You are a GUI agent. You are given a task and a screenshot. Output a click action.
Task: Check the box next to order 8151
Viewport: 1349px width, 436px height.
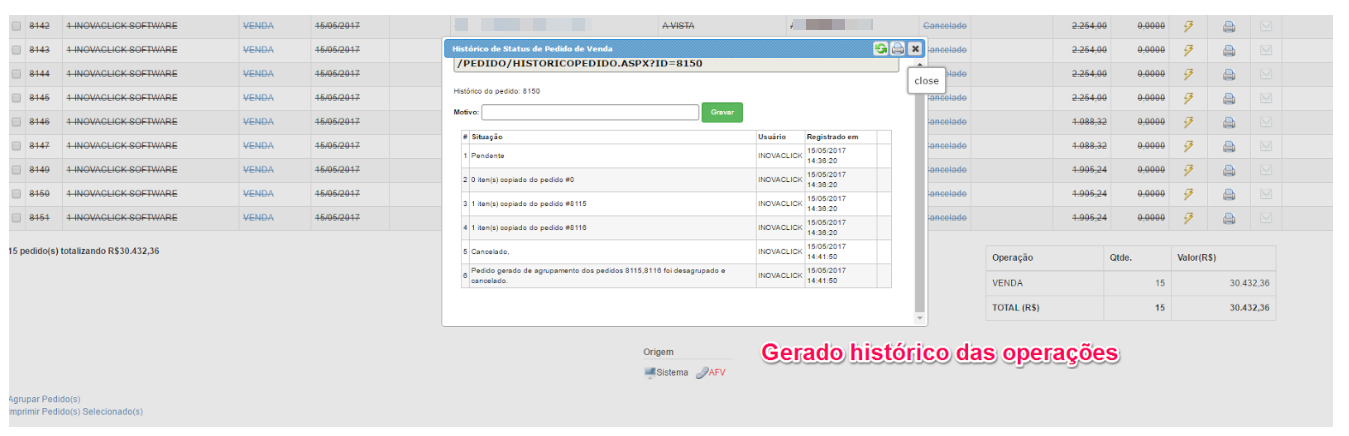coord(15,218)
